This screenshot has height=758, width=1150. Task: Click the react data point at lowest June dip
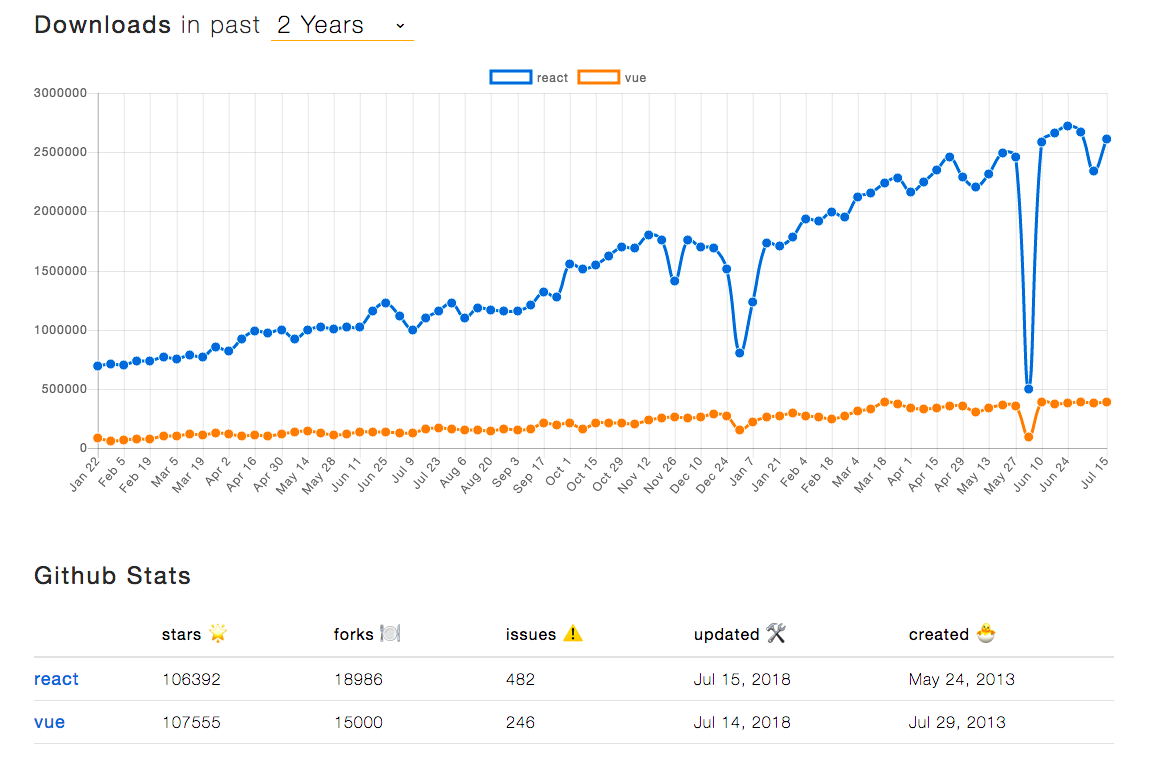click(1028, 389)
